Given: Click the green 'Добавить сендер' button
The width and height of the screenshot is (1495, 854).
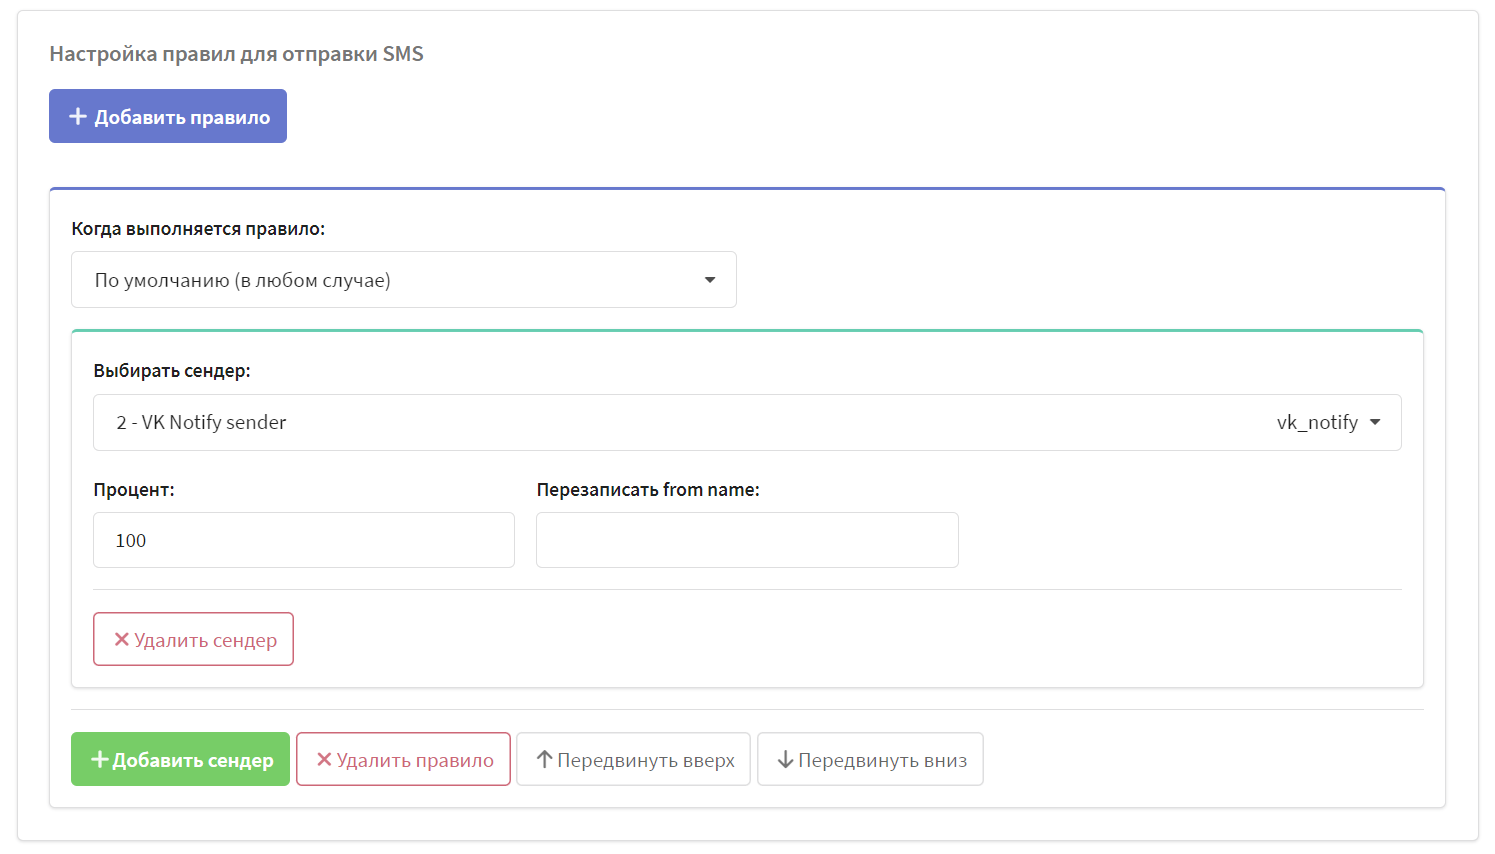Looking at the screenshot, I should point(180,759).
